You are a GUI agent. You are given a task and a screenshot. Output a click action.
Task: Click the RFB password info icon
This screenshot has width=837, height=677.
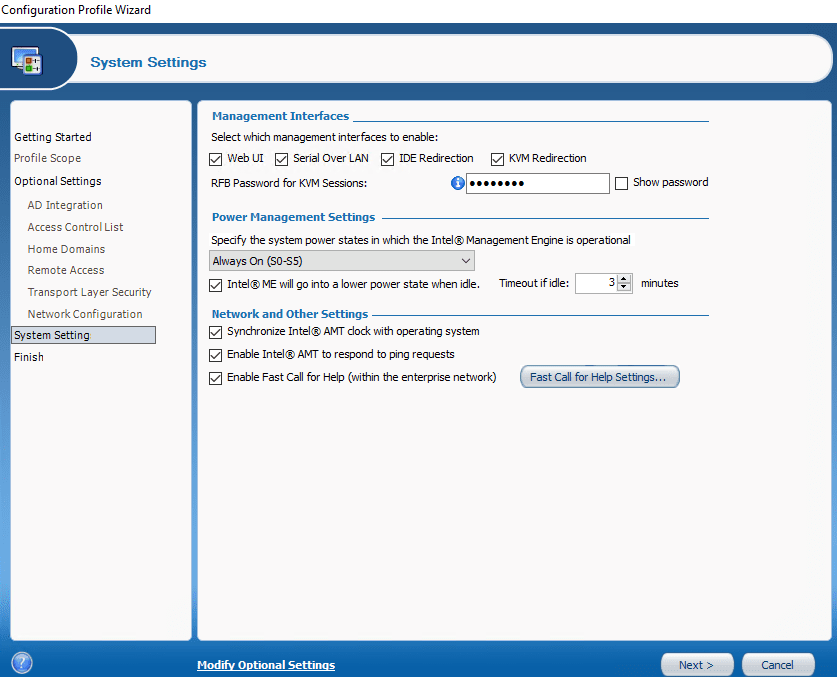point(457,183)
